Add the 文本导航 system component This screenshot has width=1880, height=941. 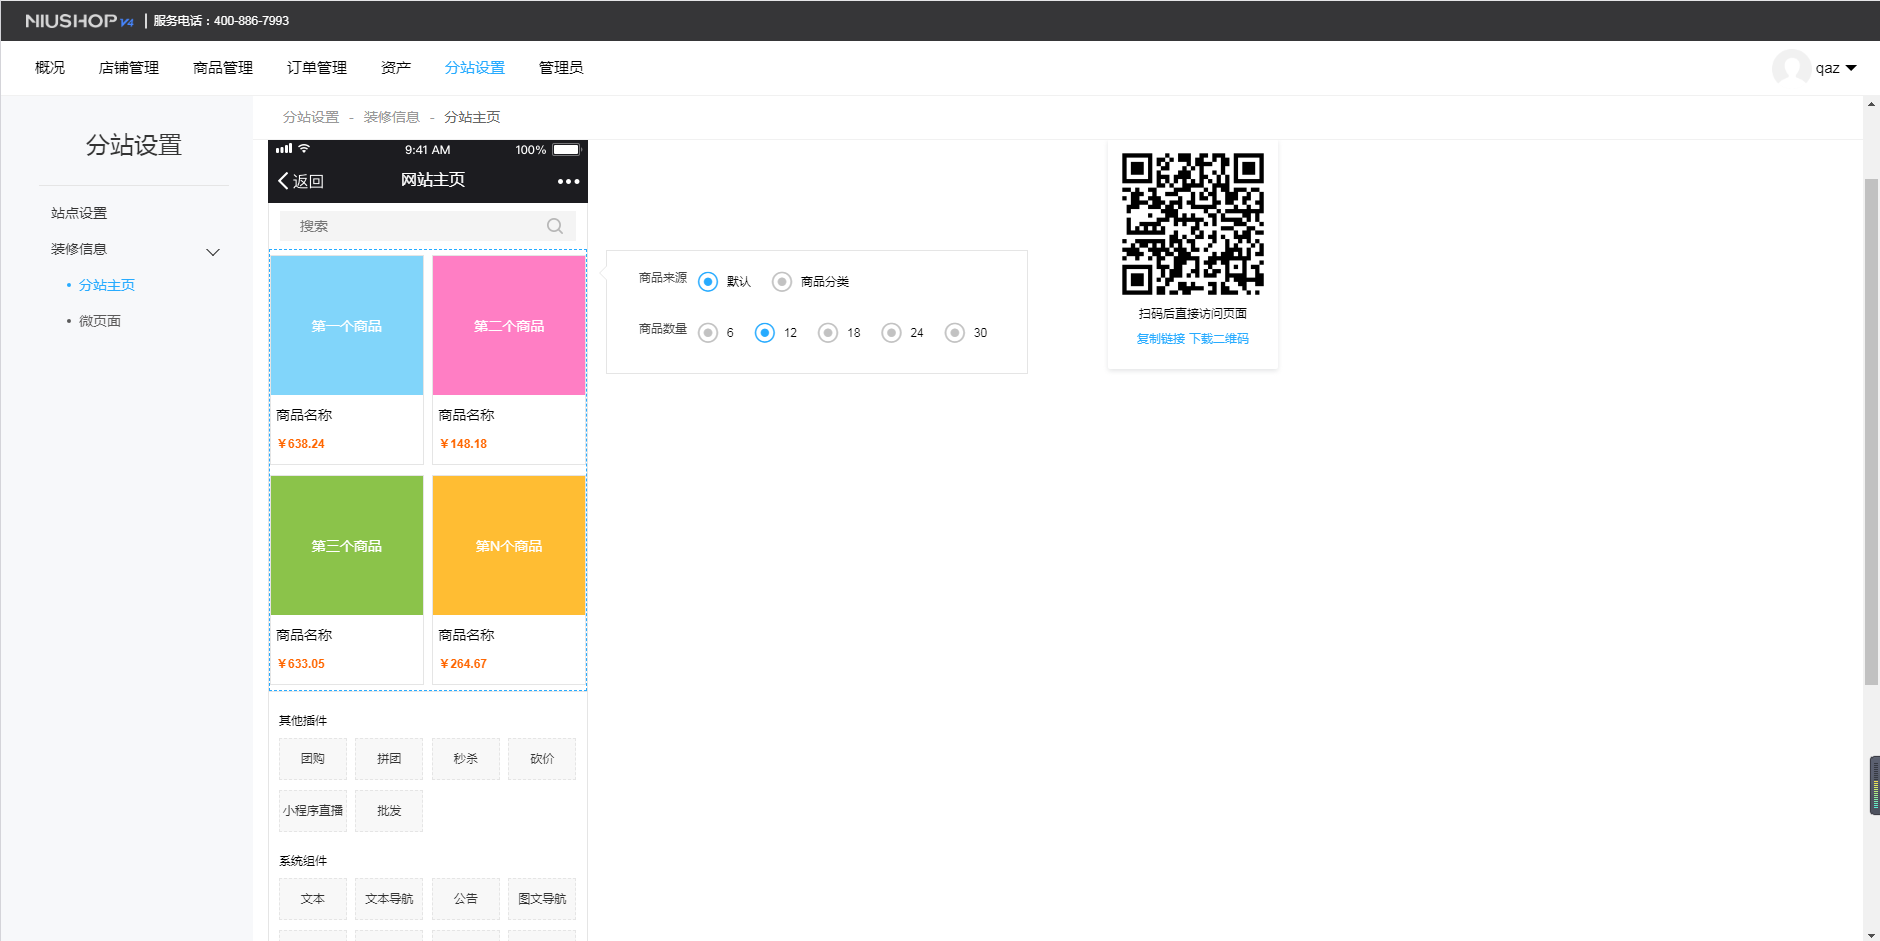point(389,899)
